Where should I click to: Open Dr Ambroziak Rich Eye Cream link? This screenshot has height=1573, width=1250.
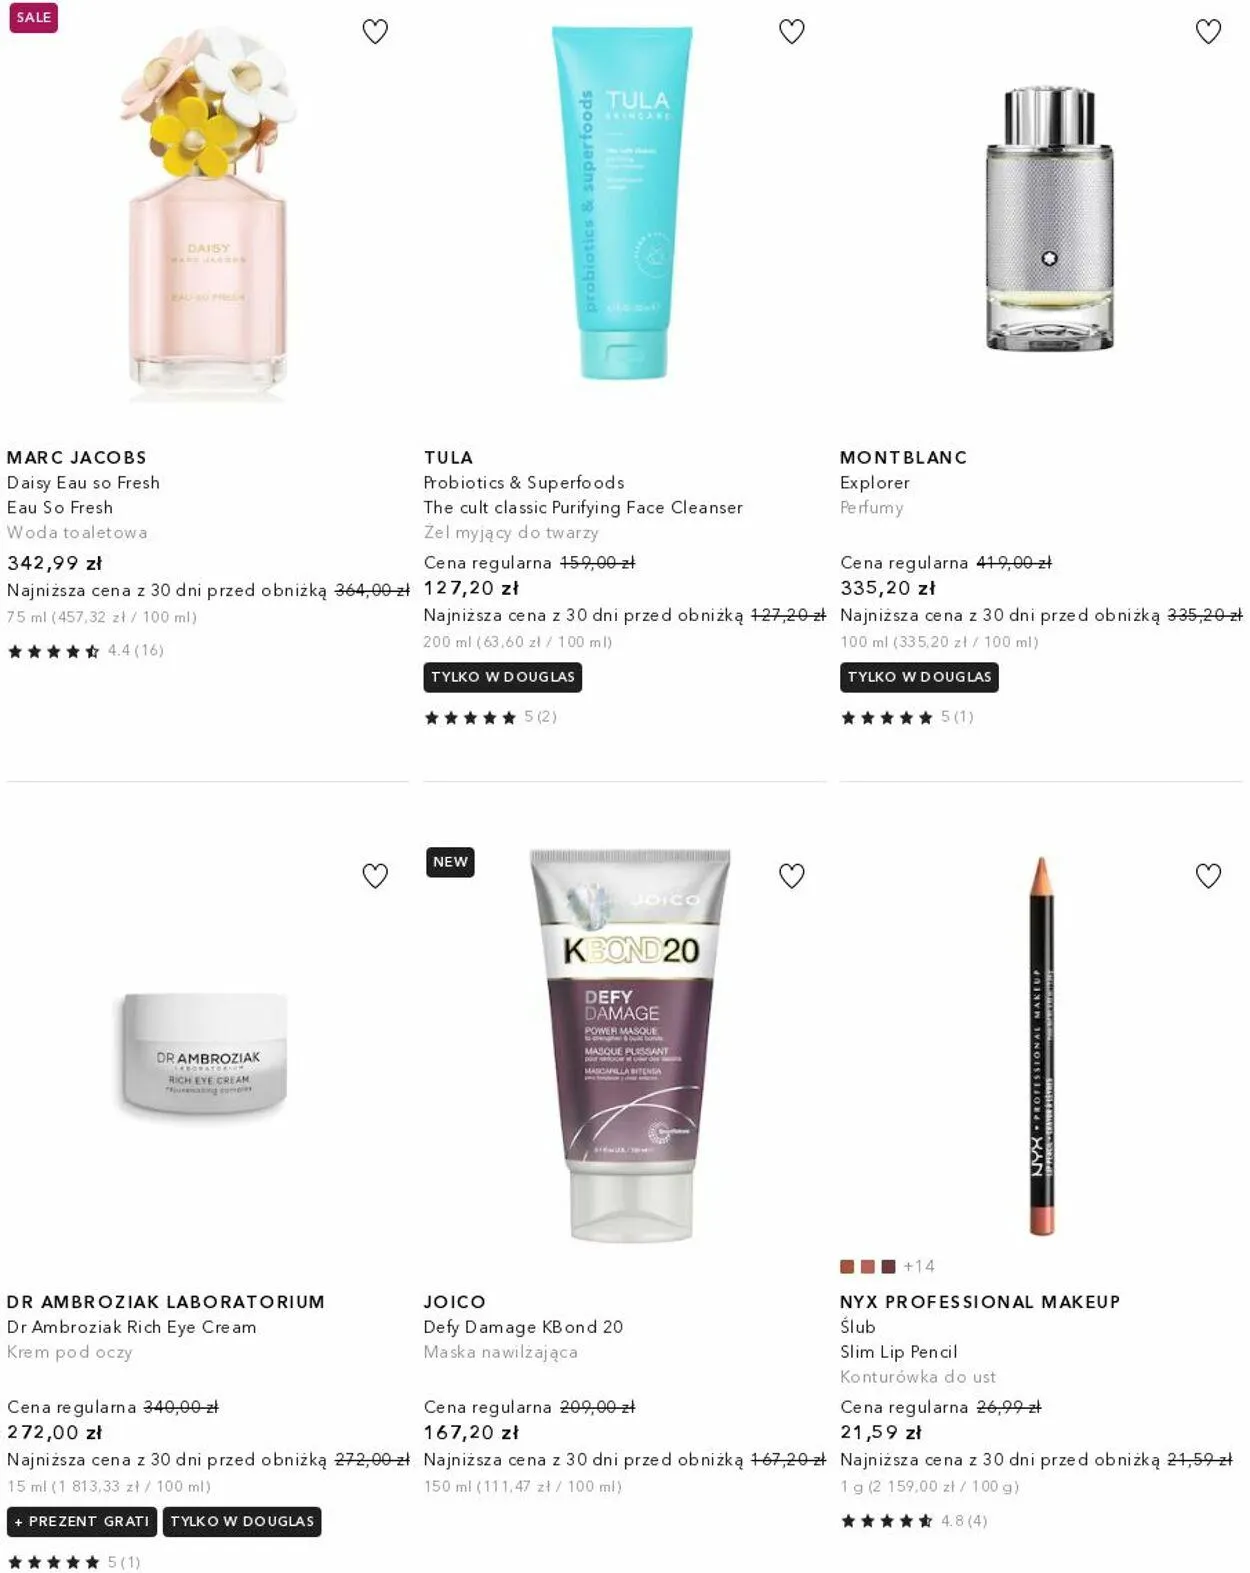pyautogui.click(x=132, y=1327)
